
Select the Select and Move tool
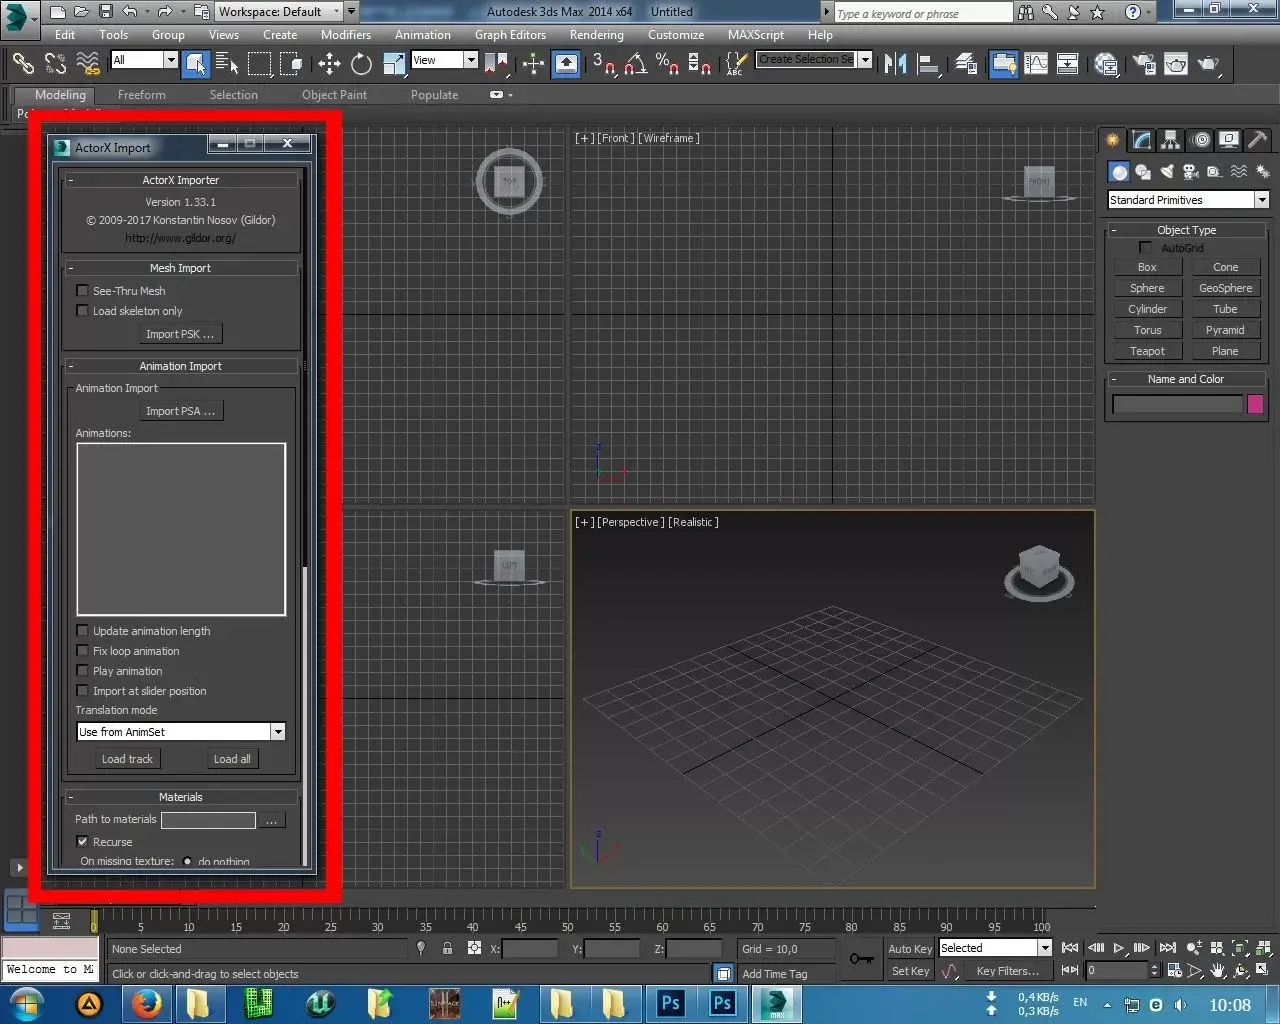(x=329, y=64)
